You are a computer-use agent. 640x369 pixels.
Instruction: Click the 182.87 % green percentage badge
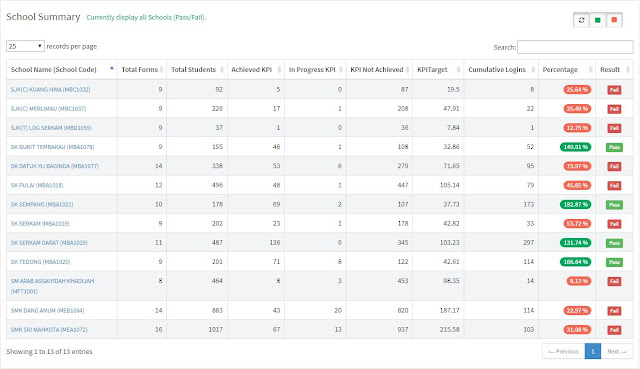tap(576, 205)
